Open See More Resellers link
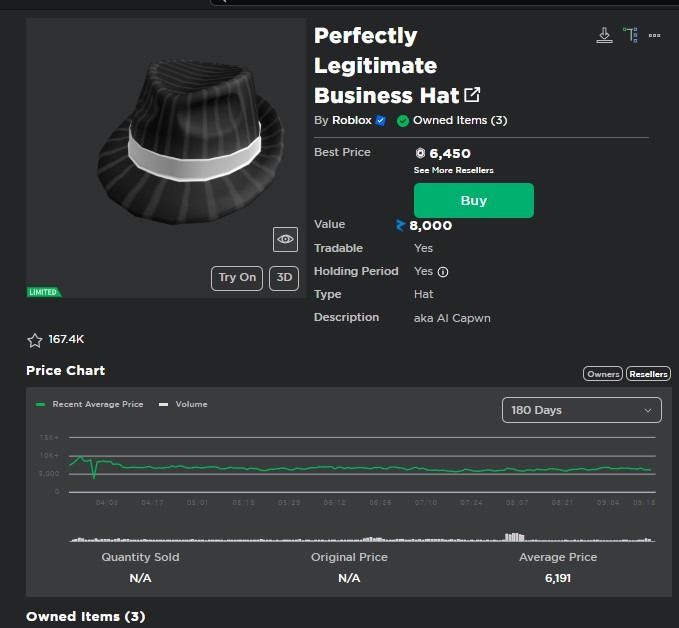This screenshot has width=679, height=628. point(453,170)
